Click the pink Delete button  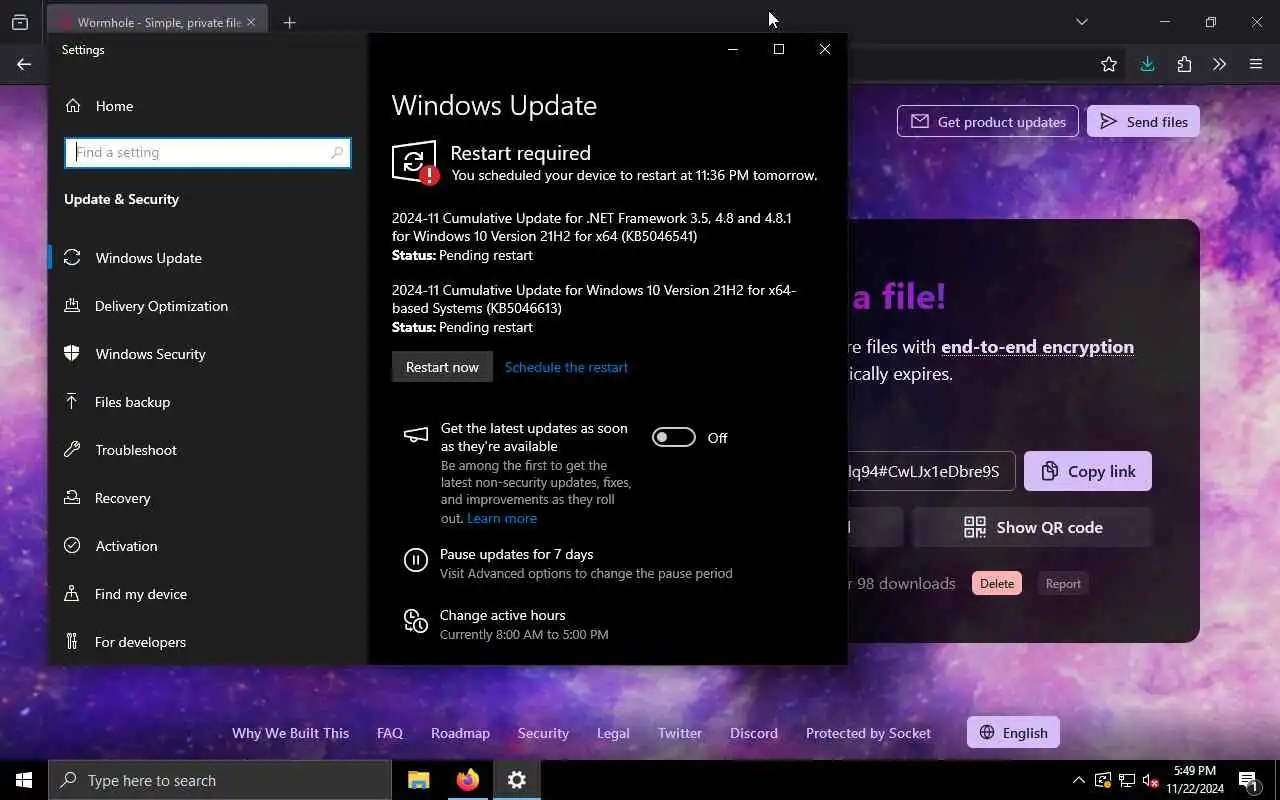[x=997, y=584]
